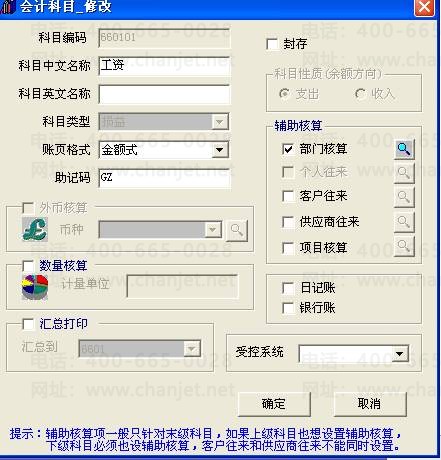This screenshot has height=460, width=441.
Task: Open the 账页格式 dropdown
Action: [x=220, y=150]
